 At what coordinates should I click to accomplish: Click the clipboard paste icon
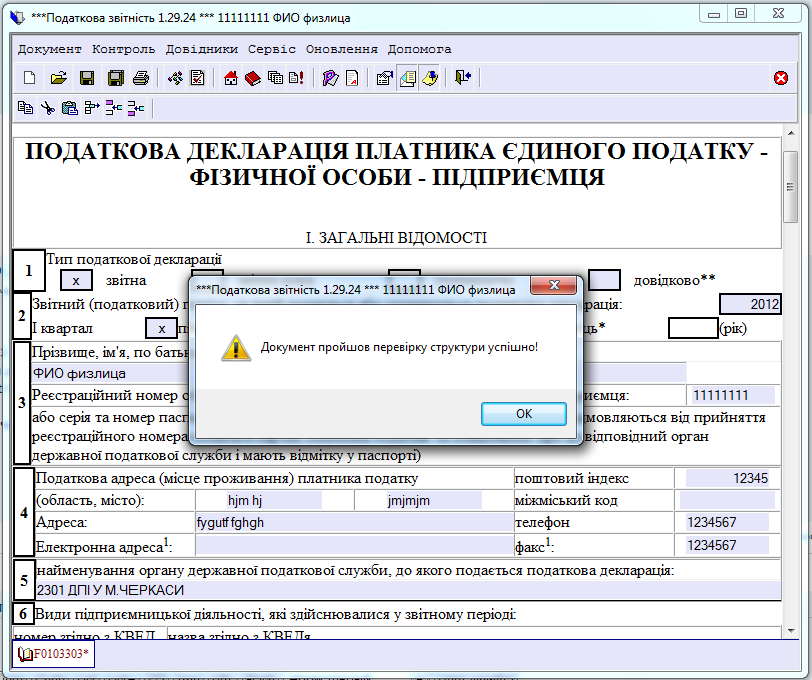(69, 108)
